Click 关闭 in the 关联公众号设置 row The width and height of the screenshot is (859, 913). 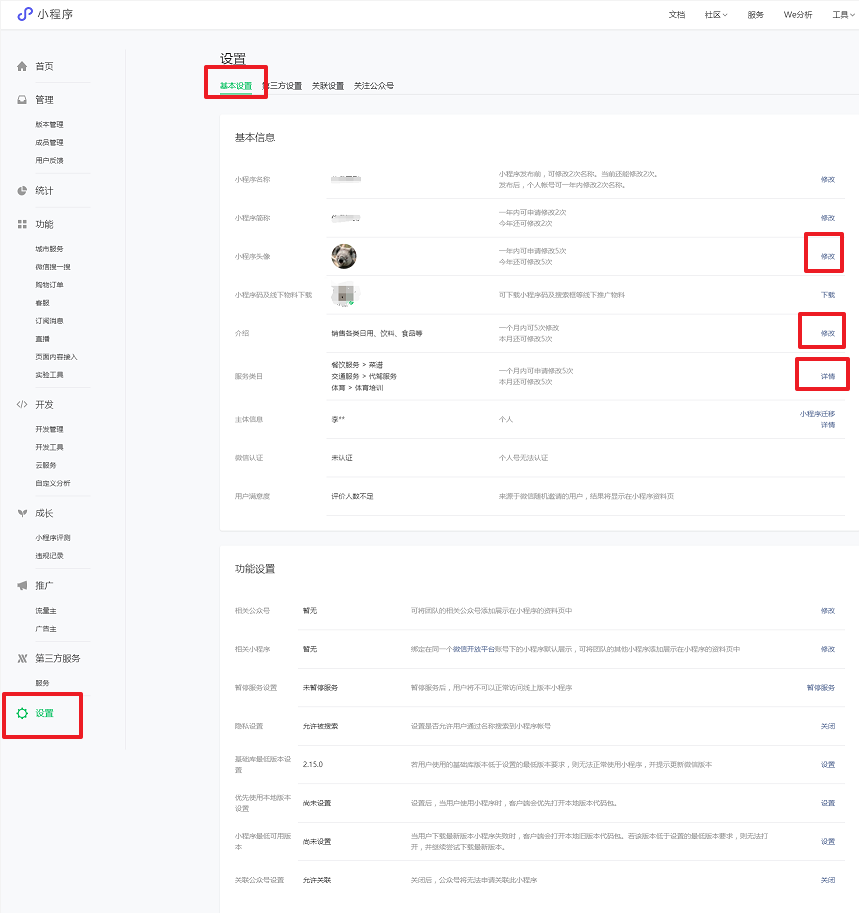tap(828, 880)
